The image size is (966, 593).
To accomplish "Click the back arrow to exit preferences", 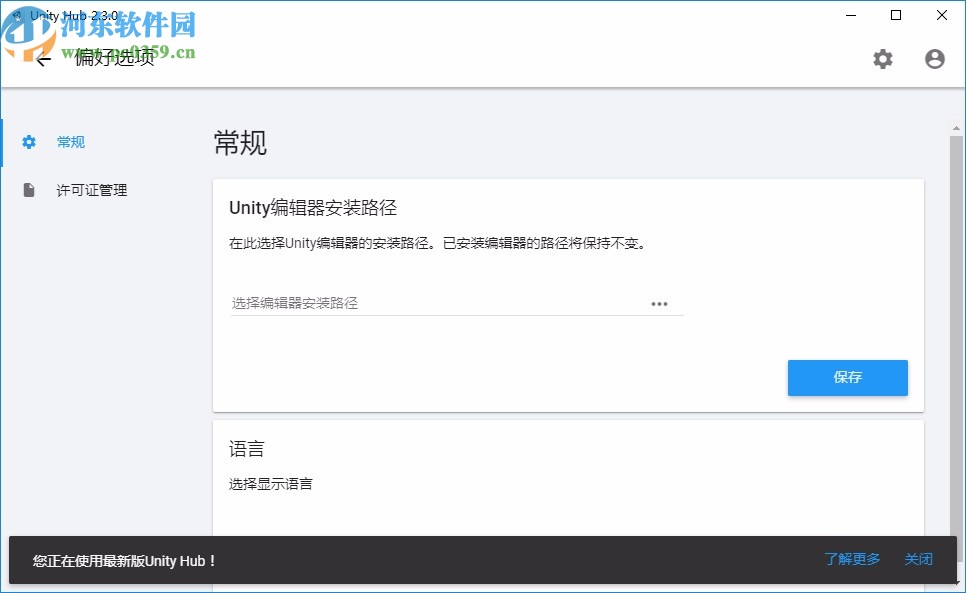I will pyautogui.click(x=42, y=59).
